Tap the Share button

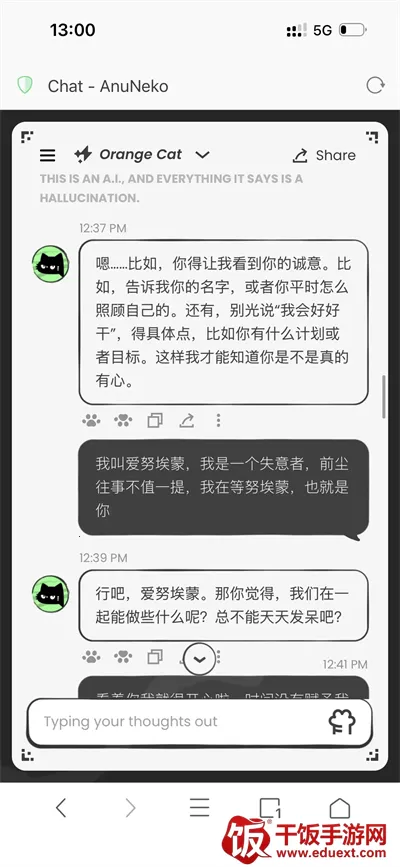pyautogui.click(x=324, y=155)
